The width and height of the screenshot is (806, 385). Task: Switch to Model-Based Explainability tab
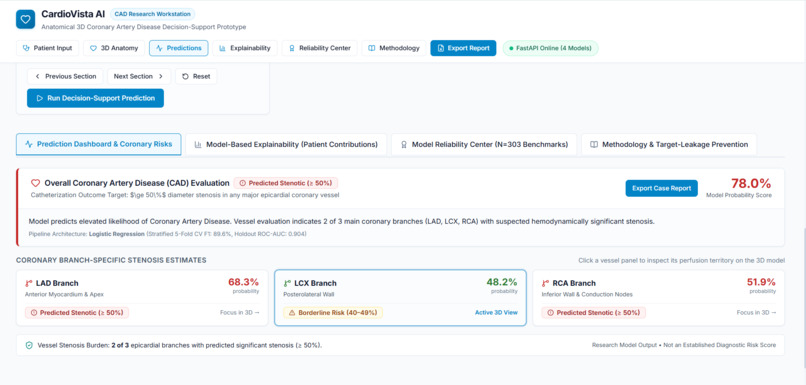click(x=286, y=144)
